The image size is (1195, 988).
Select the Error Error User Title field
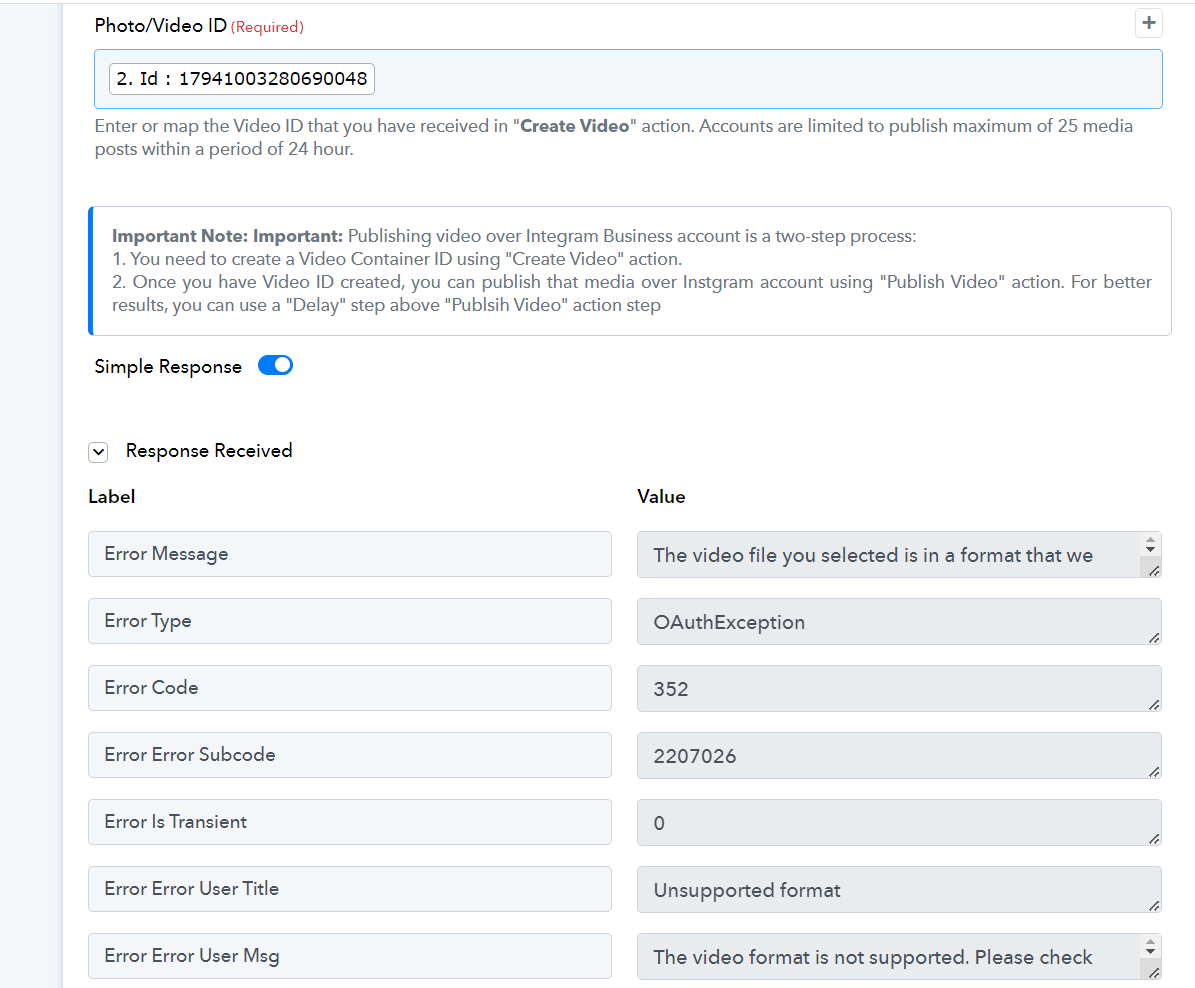coord(350,889)
